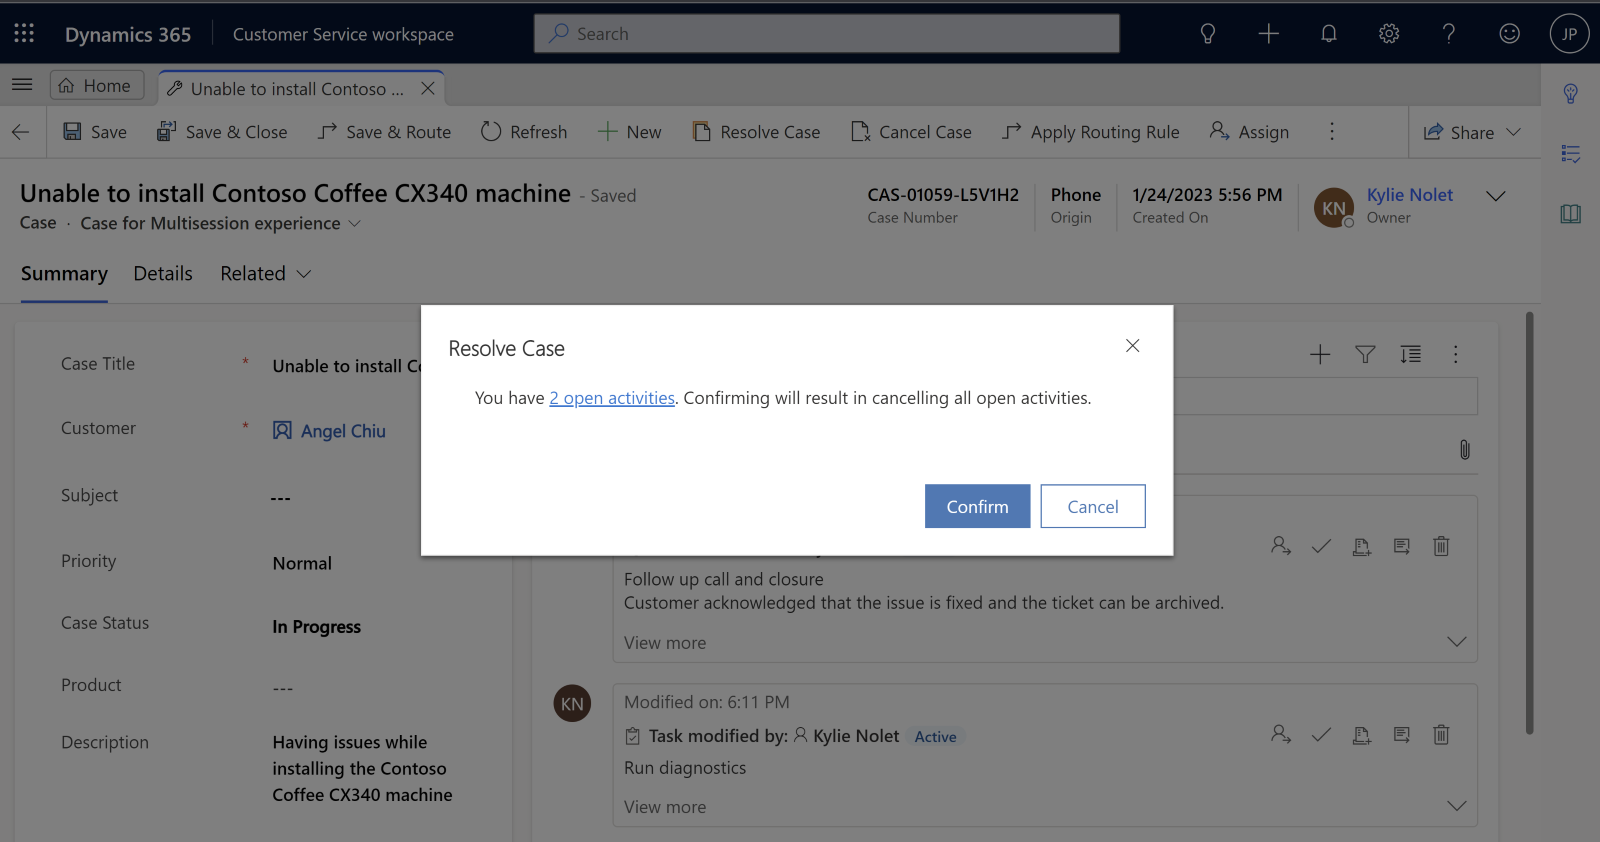The height and width of the screenshot is (842, 1600).
Task: Open command bar overflow ellipsis
Action: click(1332, 132)
